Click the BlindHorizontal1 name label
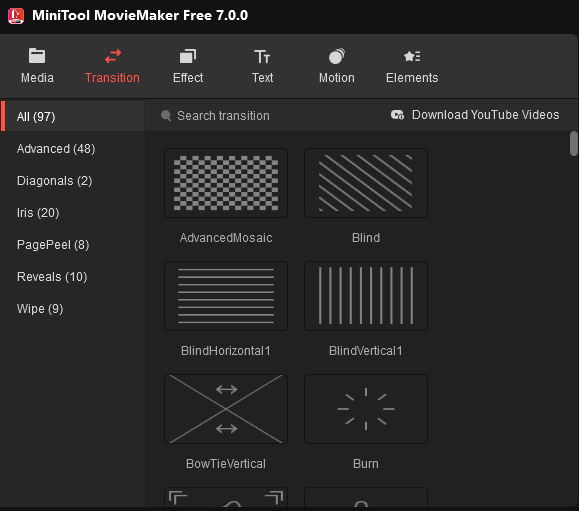This screenshot has height=511, width=579. 226,351
